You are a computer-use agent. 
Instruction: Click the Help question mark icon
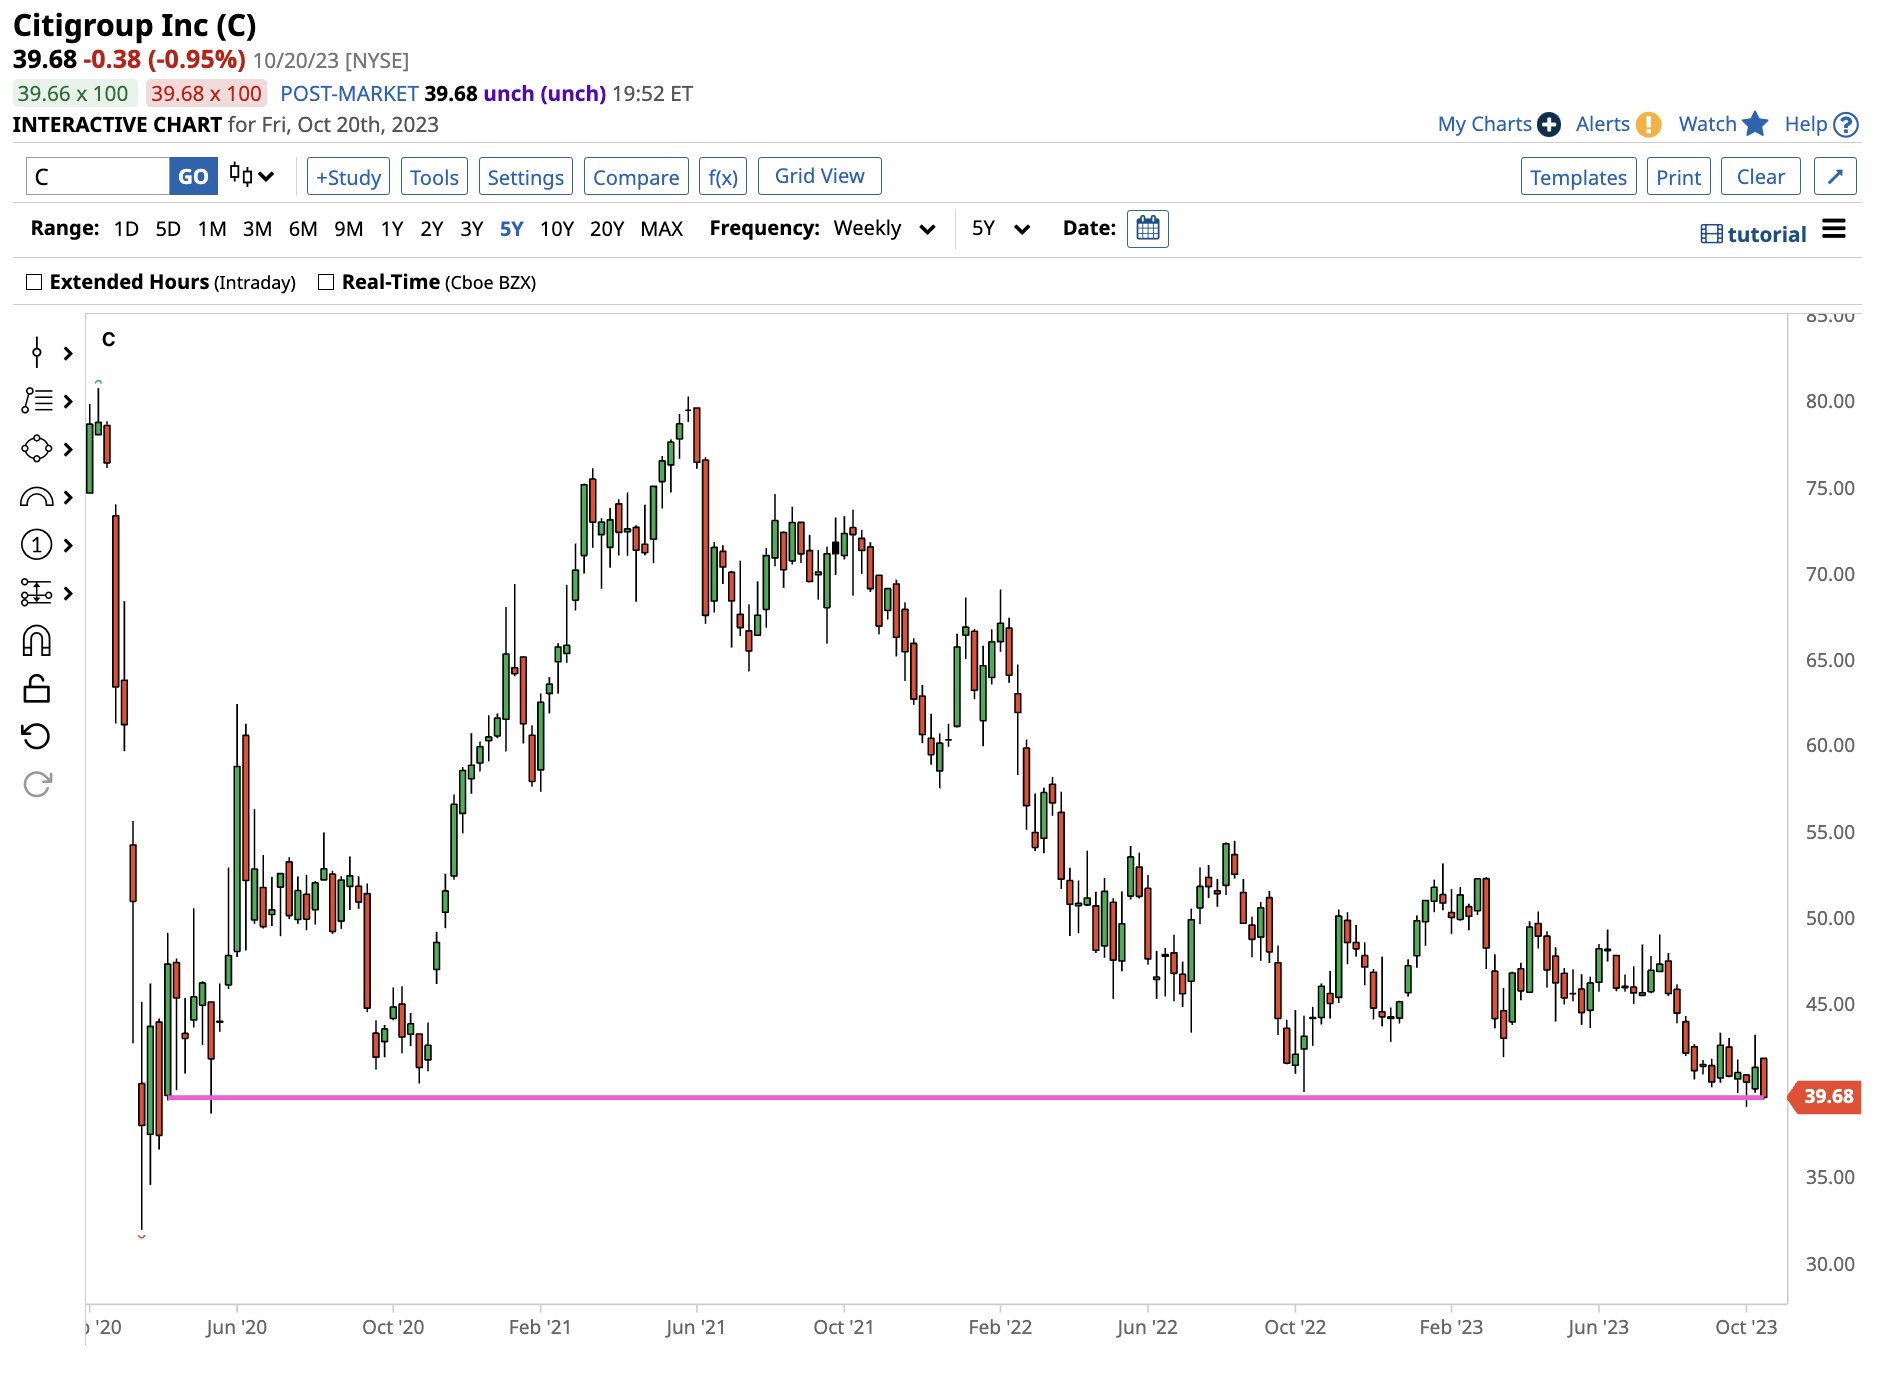tap(1847, 125)
